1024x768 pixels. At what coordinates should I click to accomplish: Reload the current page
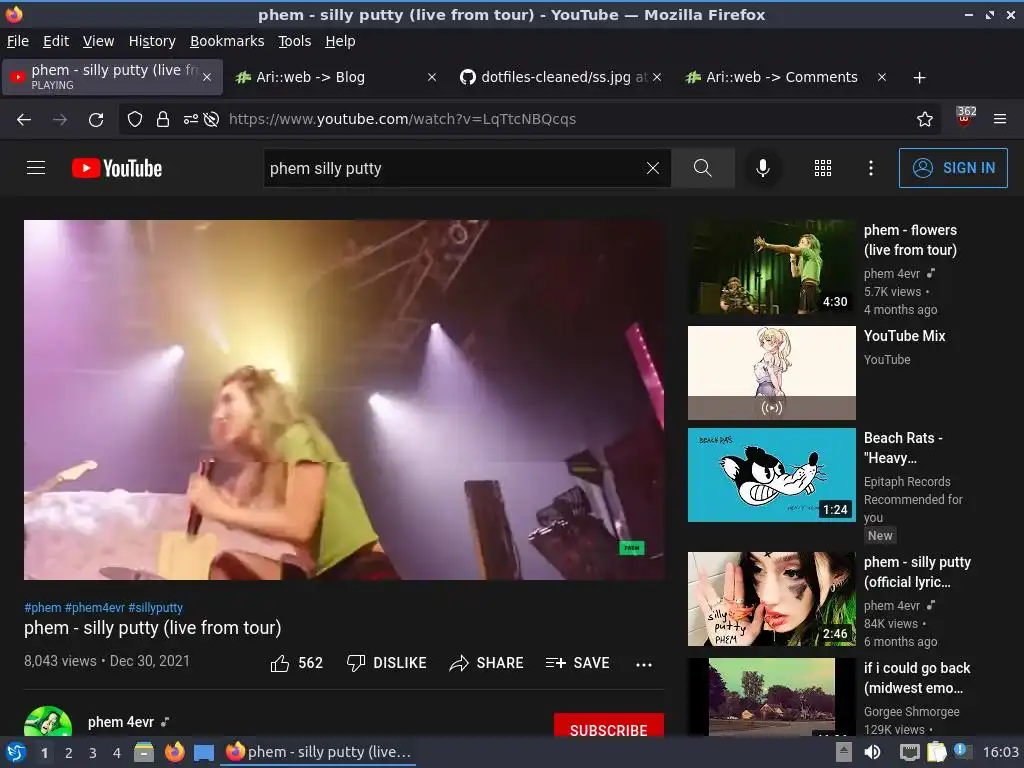(x=96, y=119)
